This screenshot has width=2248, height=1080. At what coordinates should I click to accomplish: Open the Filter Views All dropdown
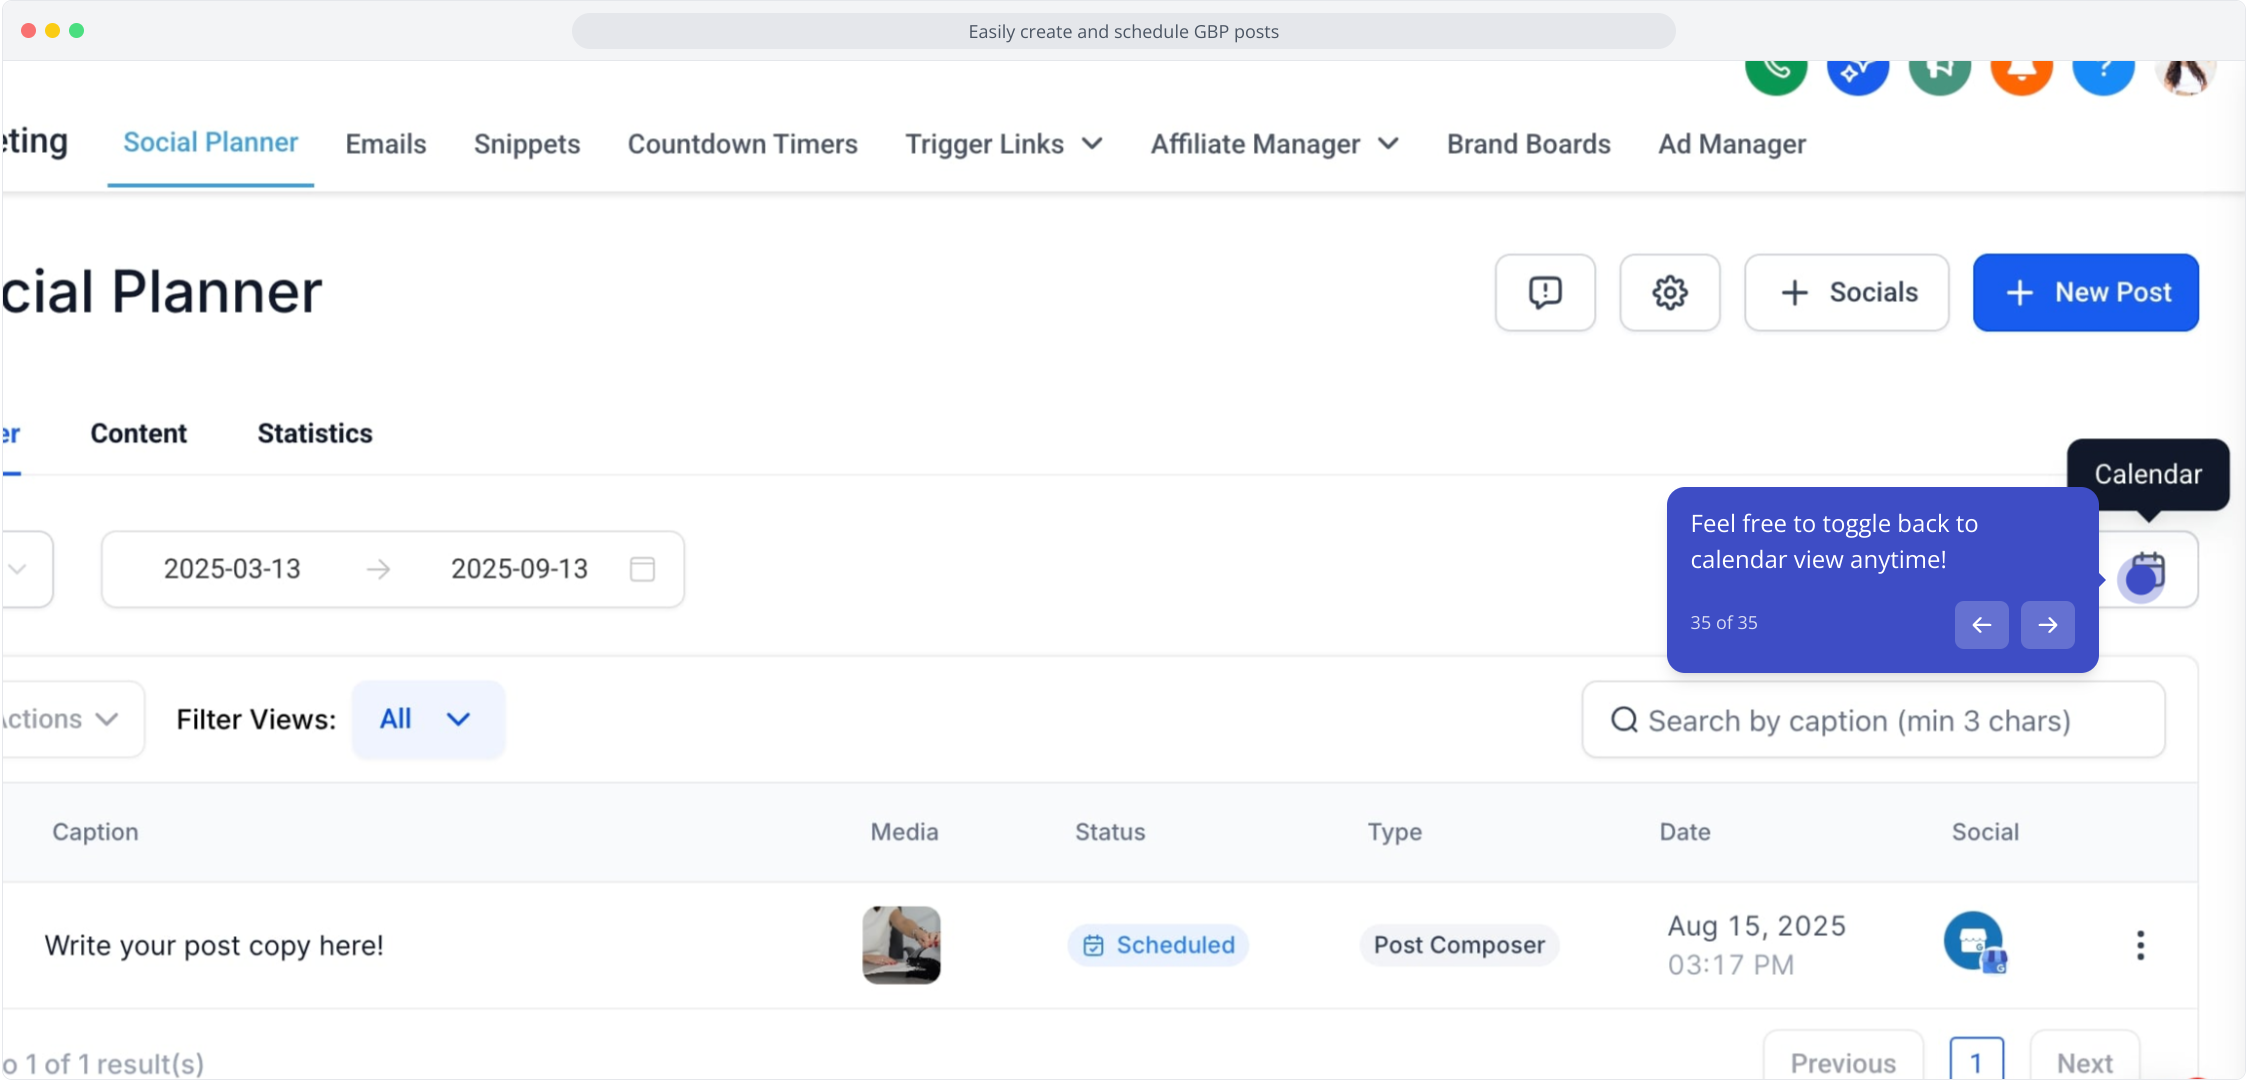pyautogui.click(x=428, y=719)
